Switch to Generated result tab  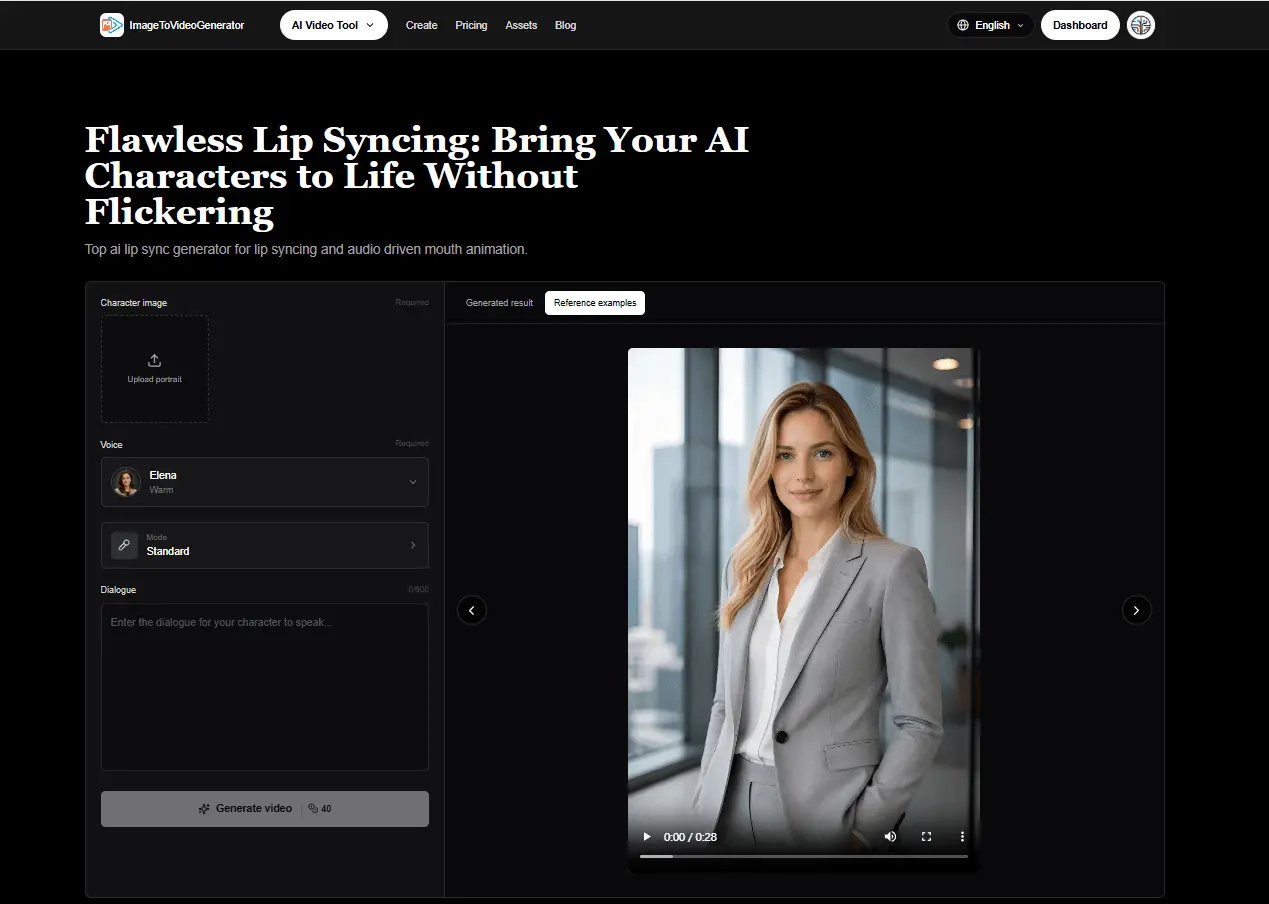tap(499, 303)
